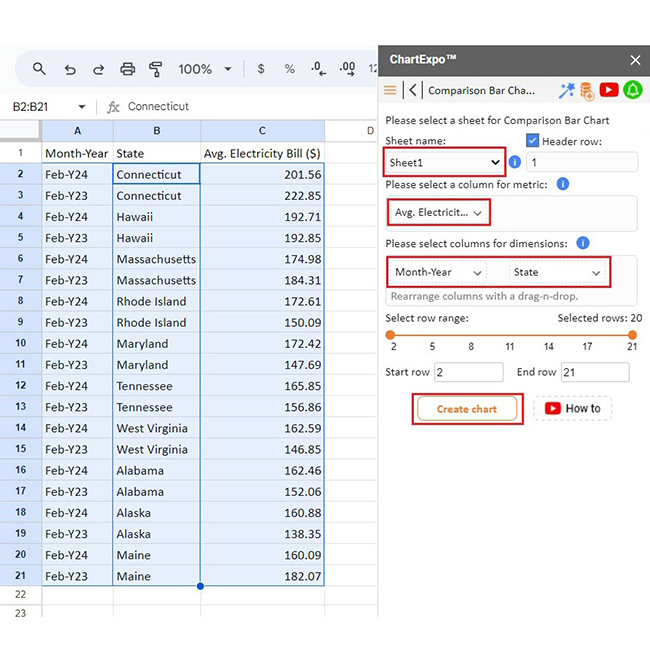Viewport: 650px width, 662px height.
Task: Open the name box B2:B21 dropdown arrow
Action: coord(82,107)
